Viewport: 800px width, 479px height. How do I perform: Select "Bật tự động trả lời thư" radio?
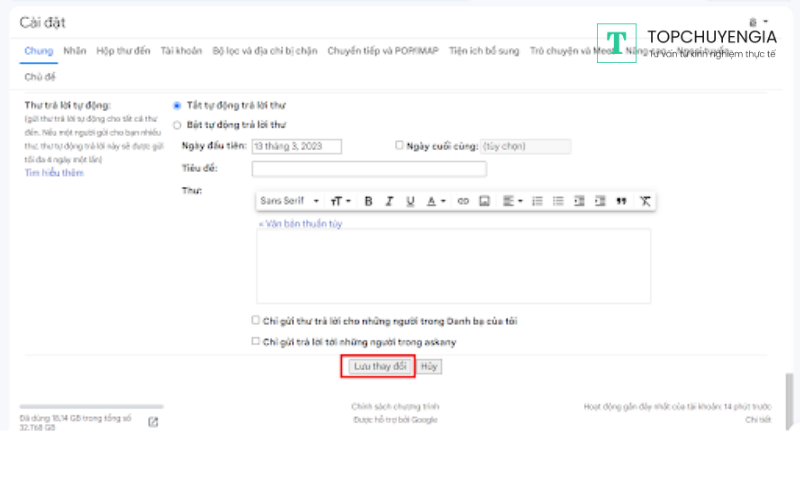tap(177, 125)
